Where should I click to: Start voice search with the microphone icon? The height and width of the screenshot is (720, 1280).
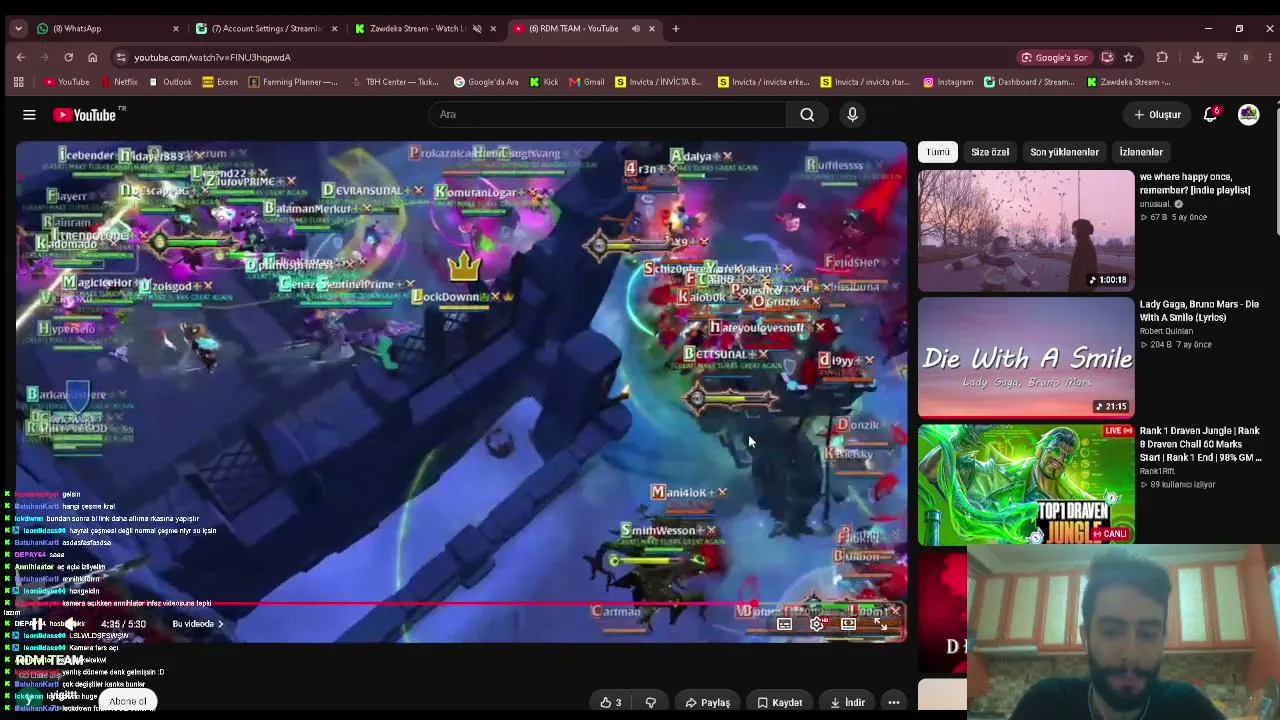pyautogui.click(x=852, y=115)
